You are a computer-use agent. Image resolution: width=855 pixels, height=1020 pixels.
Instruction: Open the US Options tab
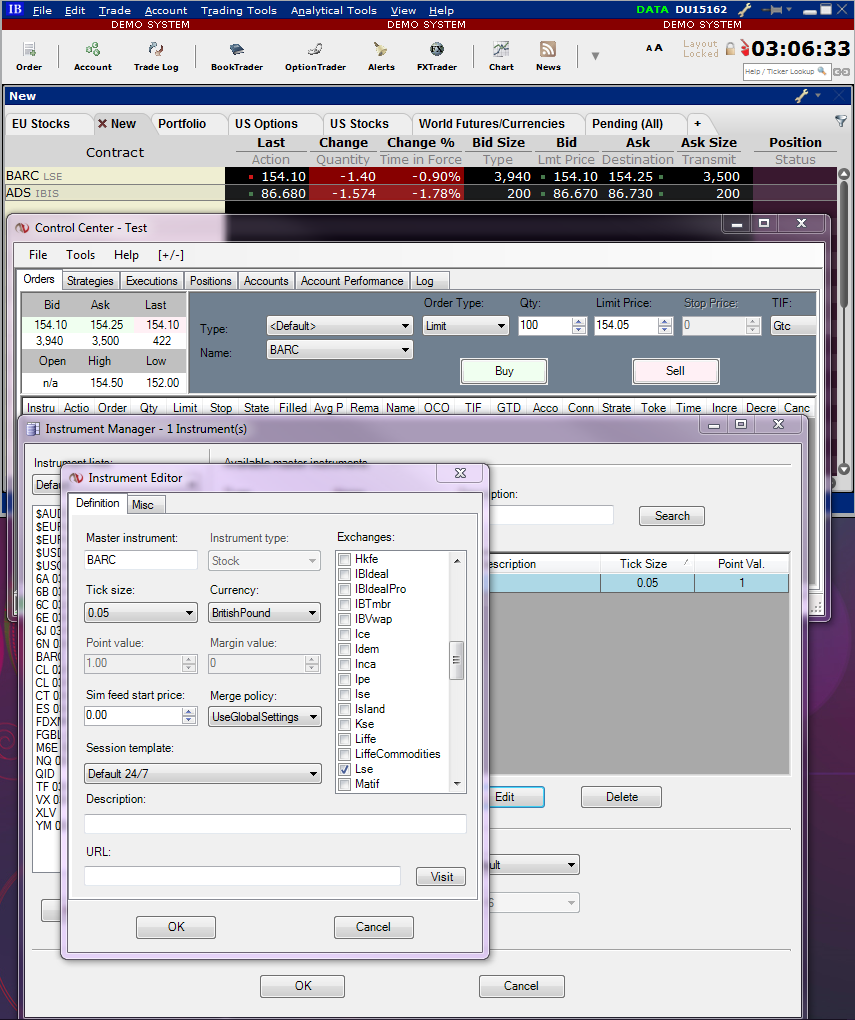pos(266,124)
